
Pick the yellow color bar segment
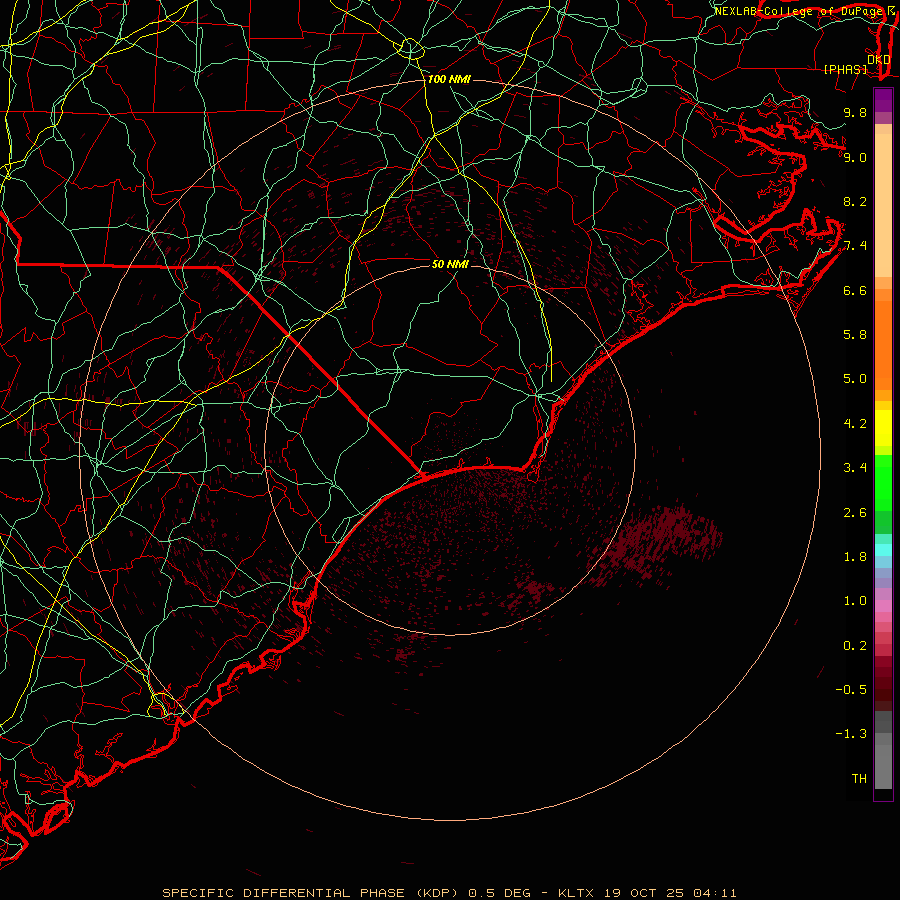click(x=883, y=428)
